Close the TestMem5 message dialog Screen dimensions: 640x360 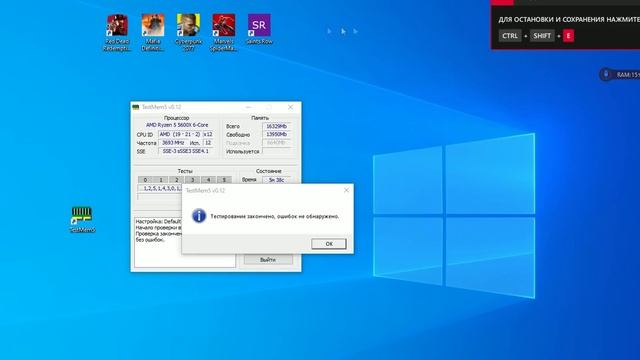(346, 190)
